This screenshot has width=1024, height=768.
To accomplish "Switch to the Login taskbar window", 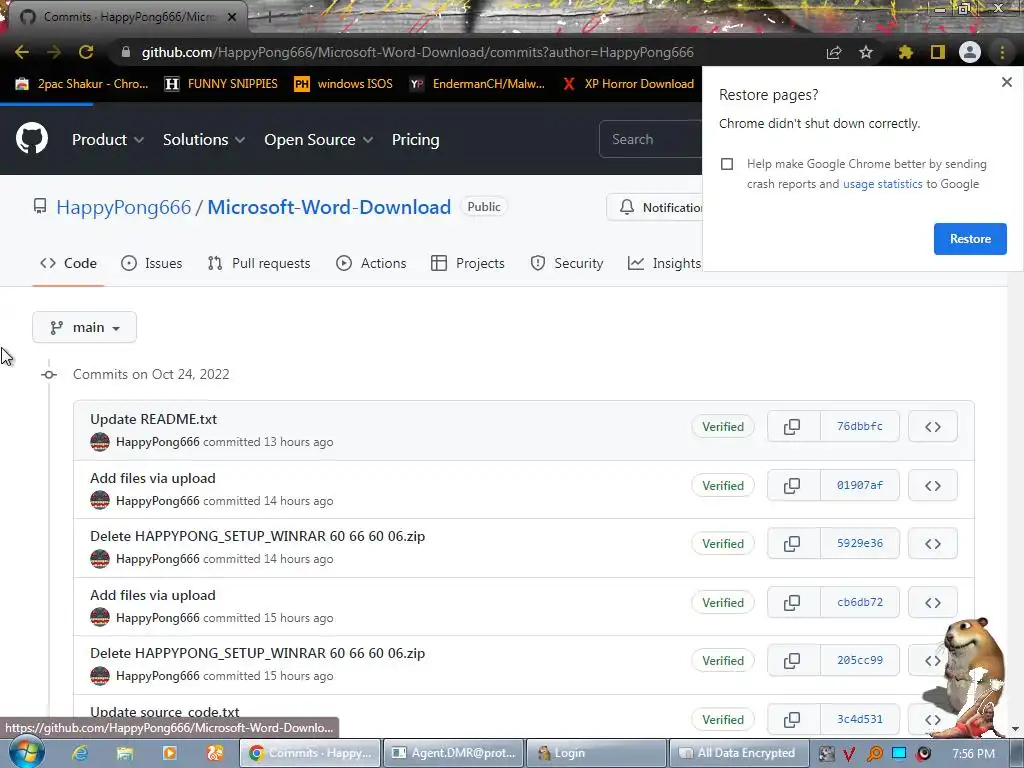I will pos(596,753).
